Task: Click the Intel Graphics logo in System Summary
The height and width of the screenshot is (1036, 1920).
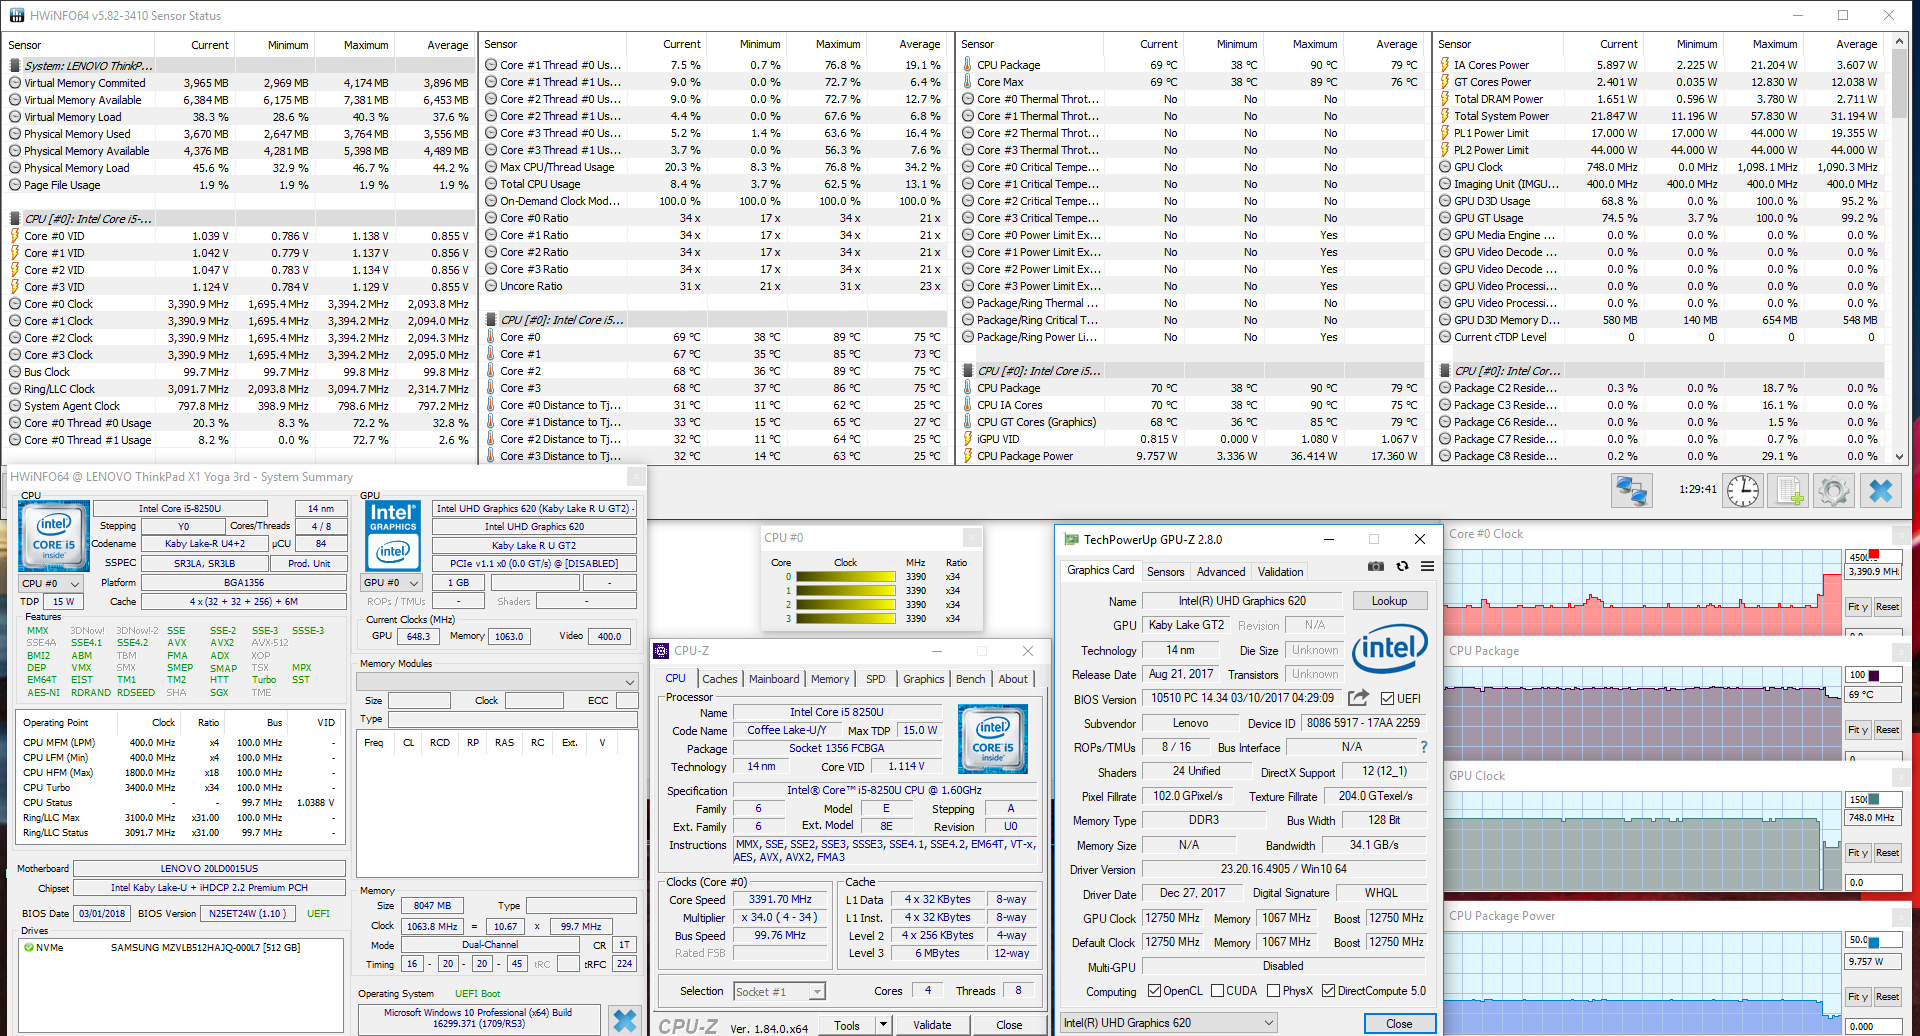Action: pos(393,535)
